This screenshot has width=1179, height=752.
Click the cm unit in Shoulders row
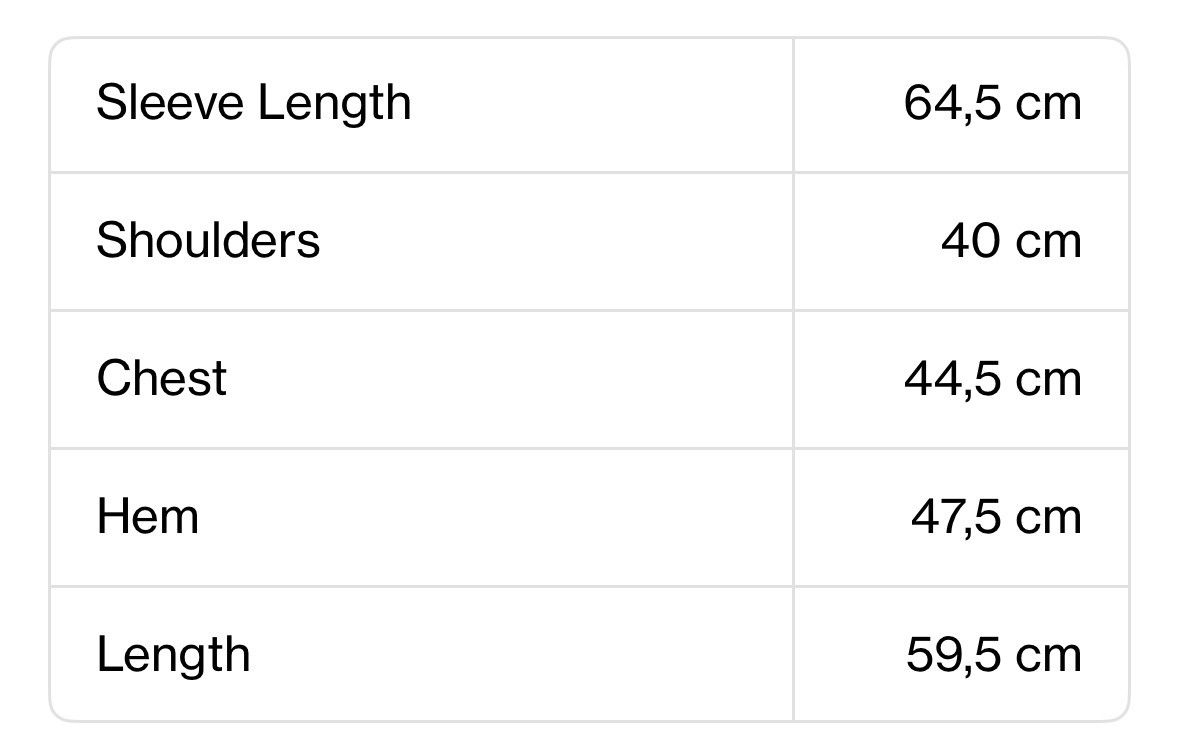(1049, 243)
